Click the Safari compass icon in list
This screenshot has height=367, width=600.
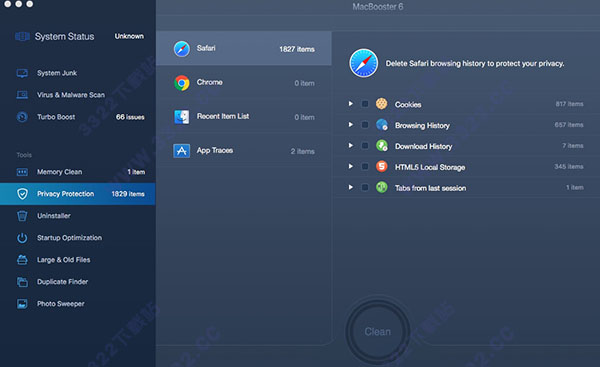182,49
